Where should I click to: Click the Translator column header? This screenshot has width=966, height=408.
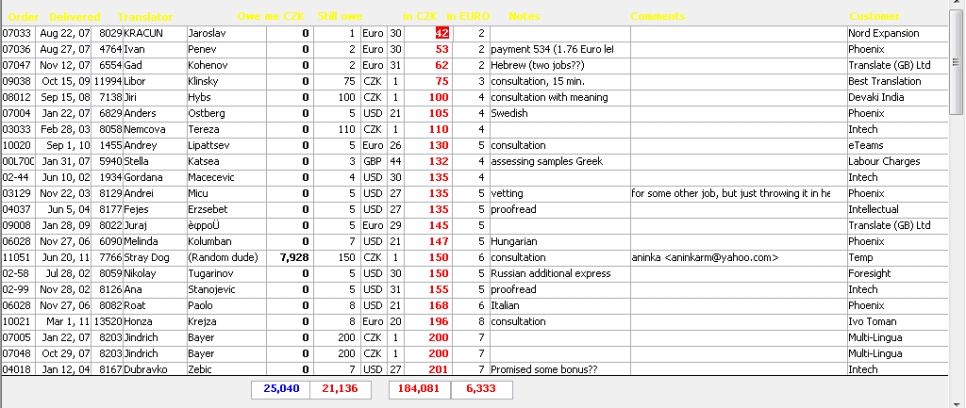point(145,17)
